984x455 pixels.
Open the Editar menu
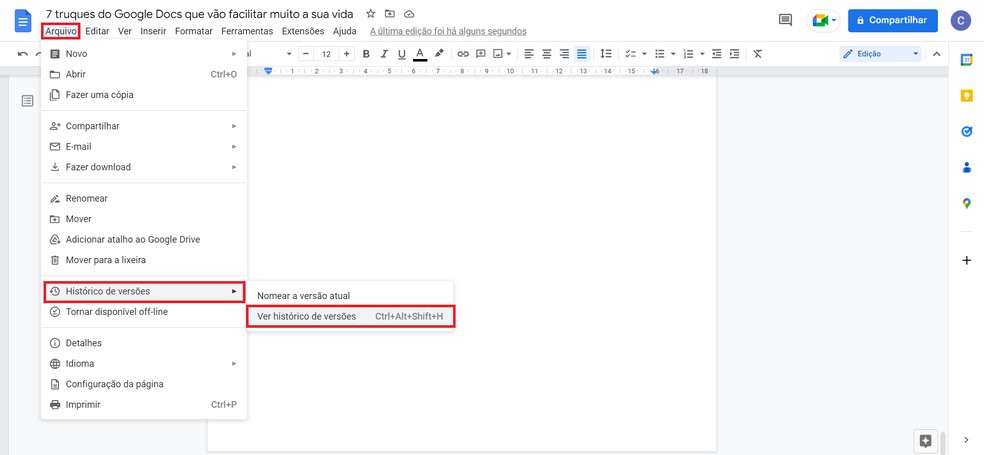97,31
